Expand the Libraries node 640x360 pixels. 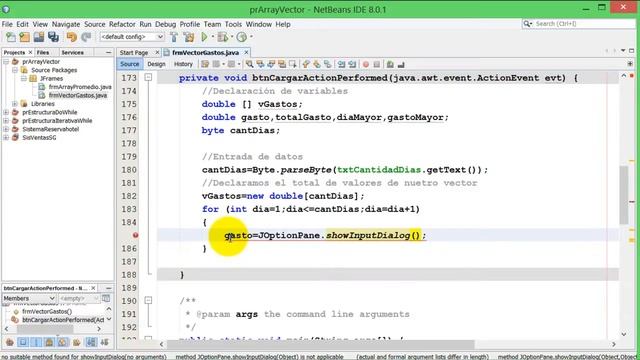(15, 104)
